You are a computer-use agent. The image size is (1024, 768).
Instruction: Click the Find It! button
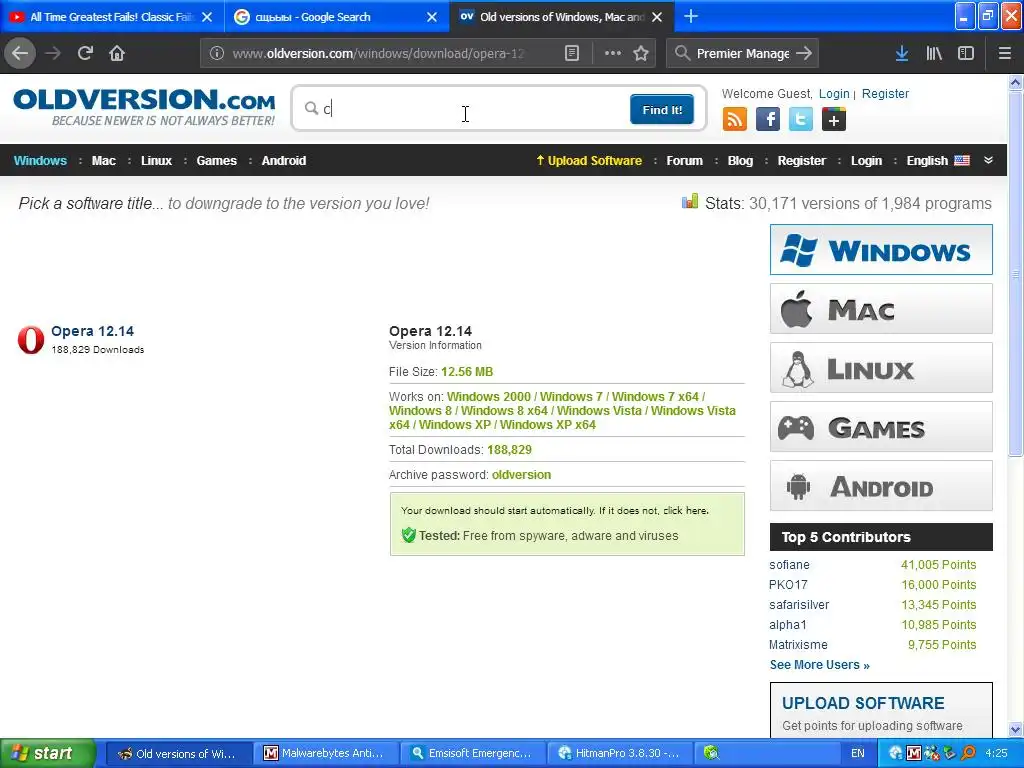pos(662,109)
